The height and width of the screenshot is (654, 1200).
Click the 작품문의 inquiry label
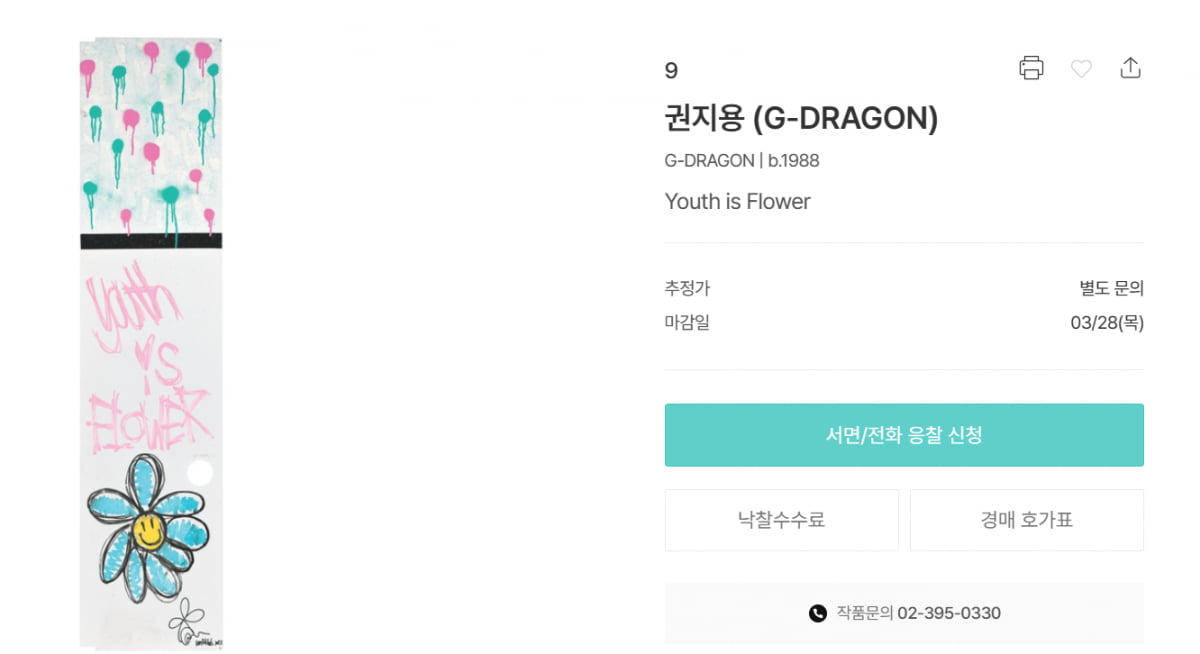(864, 613)
